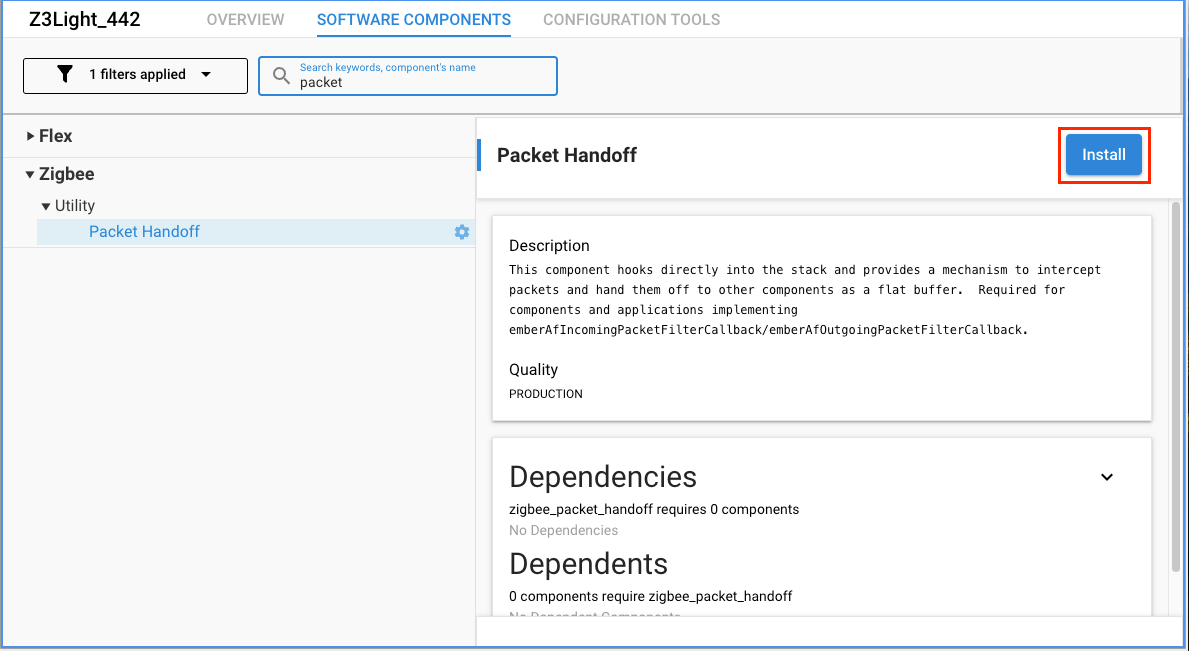Click the Z3Light_442 project title
1189x651 pixels.
click(x=85, y=20)
